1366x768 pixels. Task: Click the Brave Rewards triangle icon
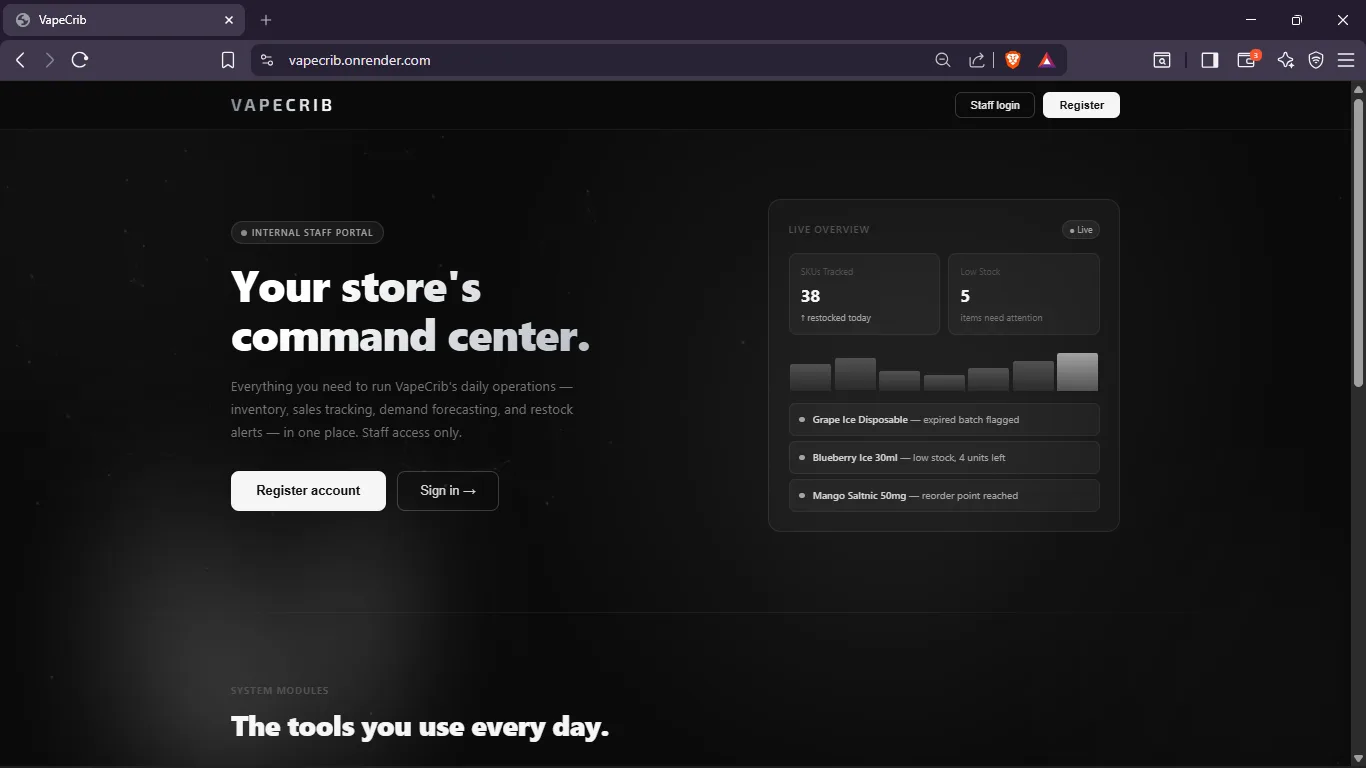1045,60
